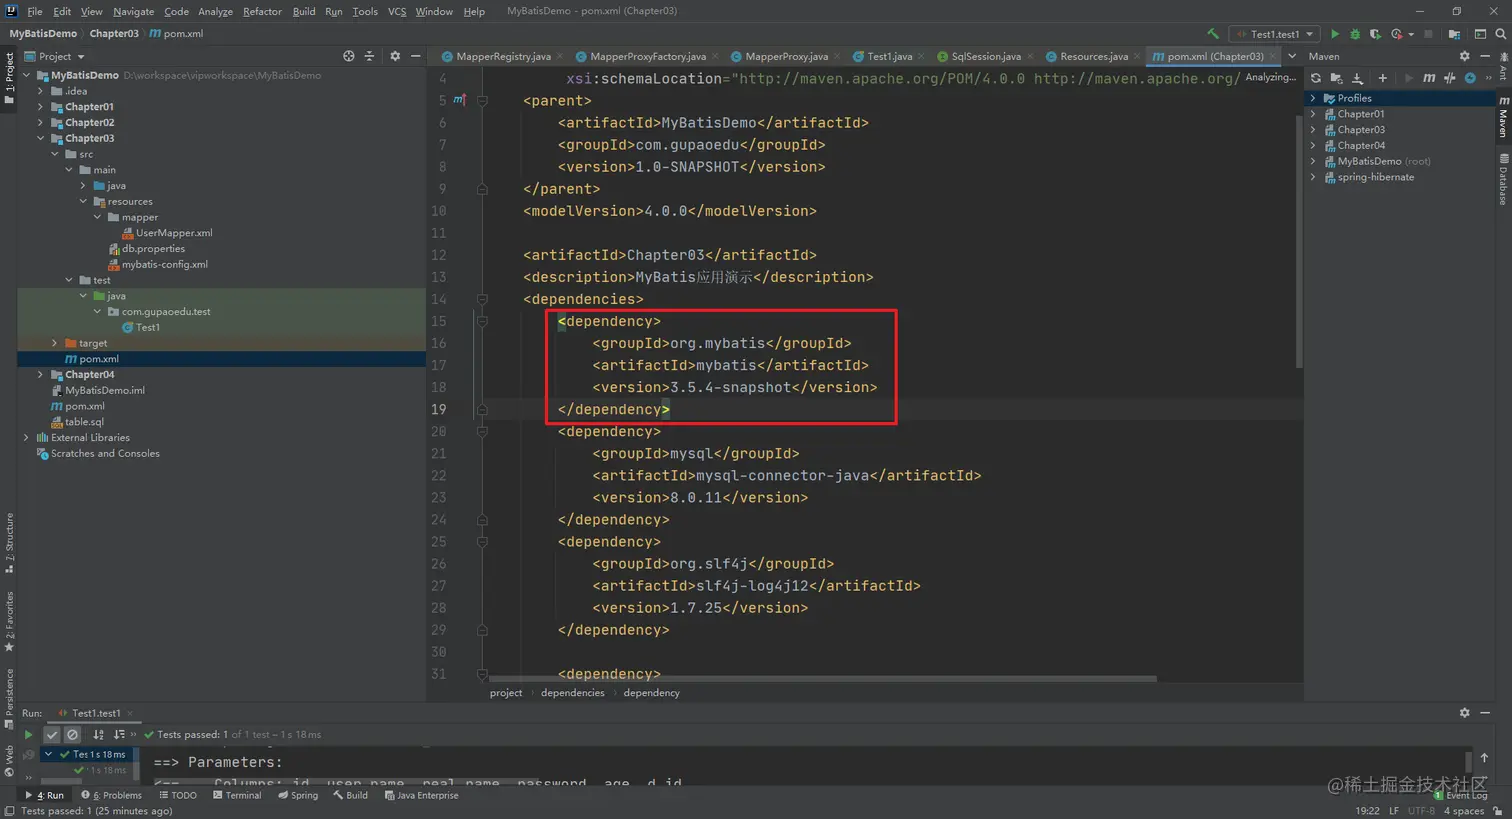Collapse Chapter03 folder in Project tree

[41, 138]
